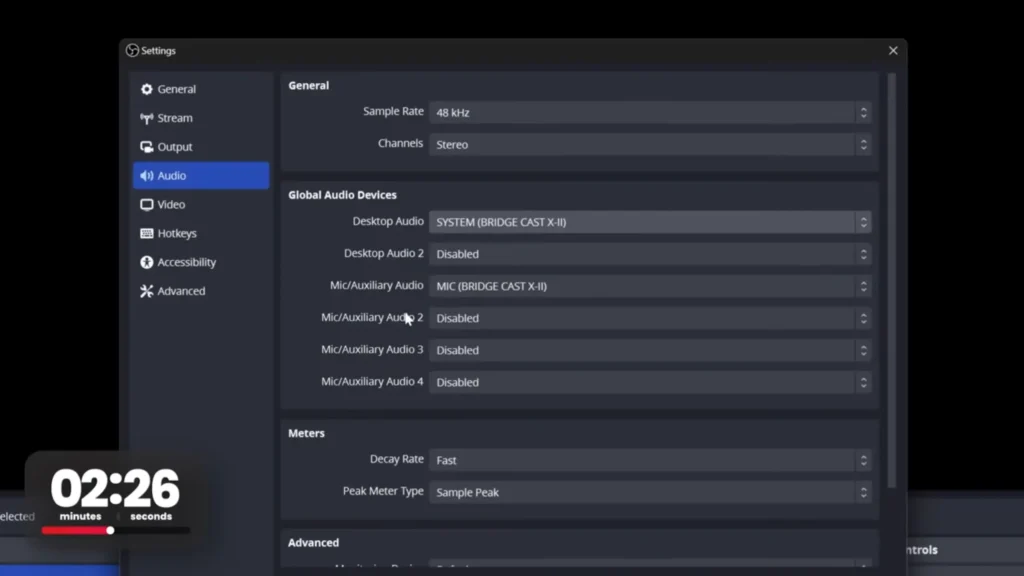Click the General gear icon in sidebar

coord(146,89)
